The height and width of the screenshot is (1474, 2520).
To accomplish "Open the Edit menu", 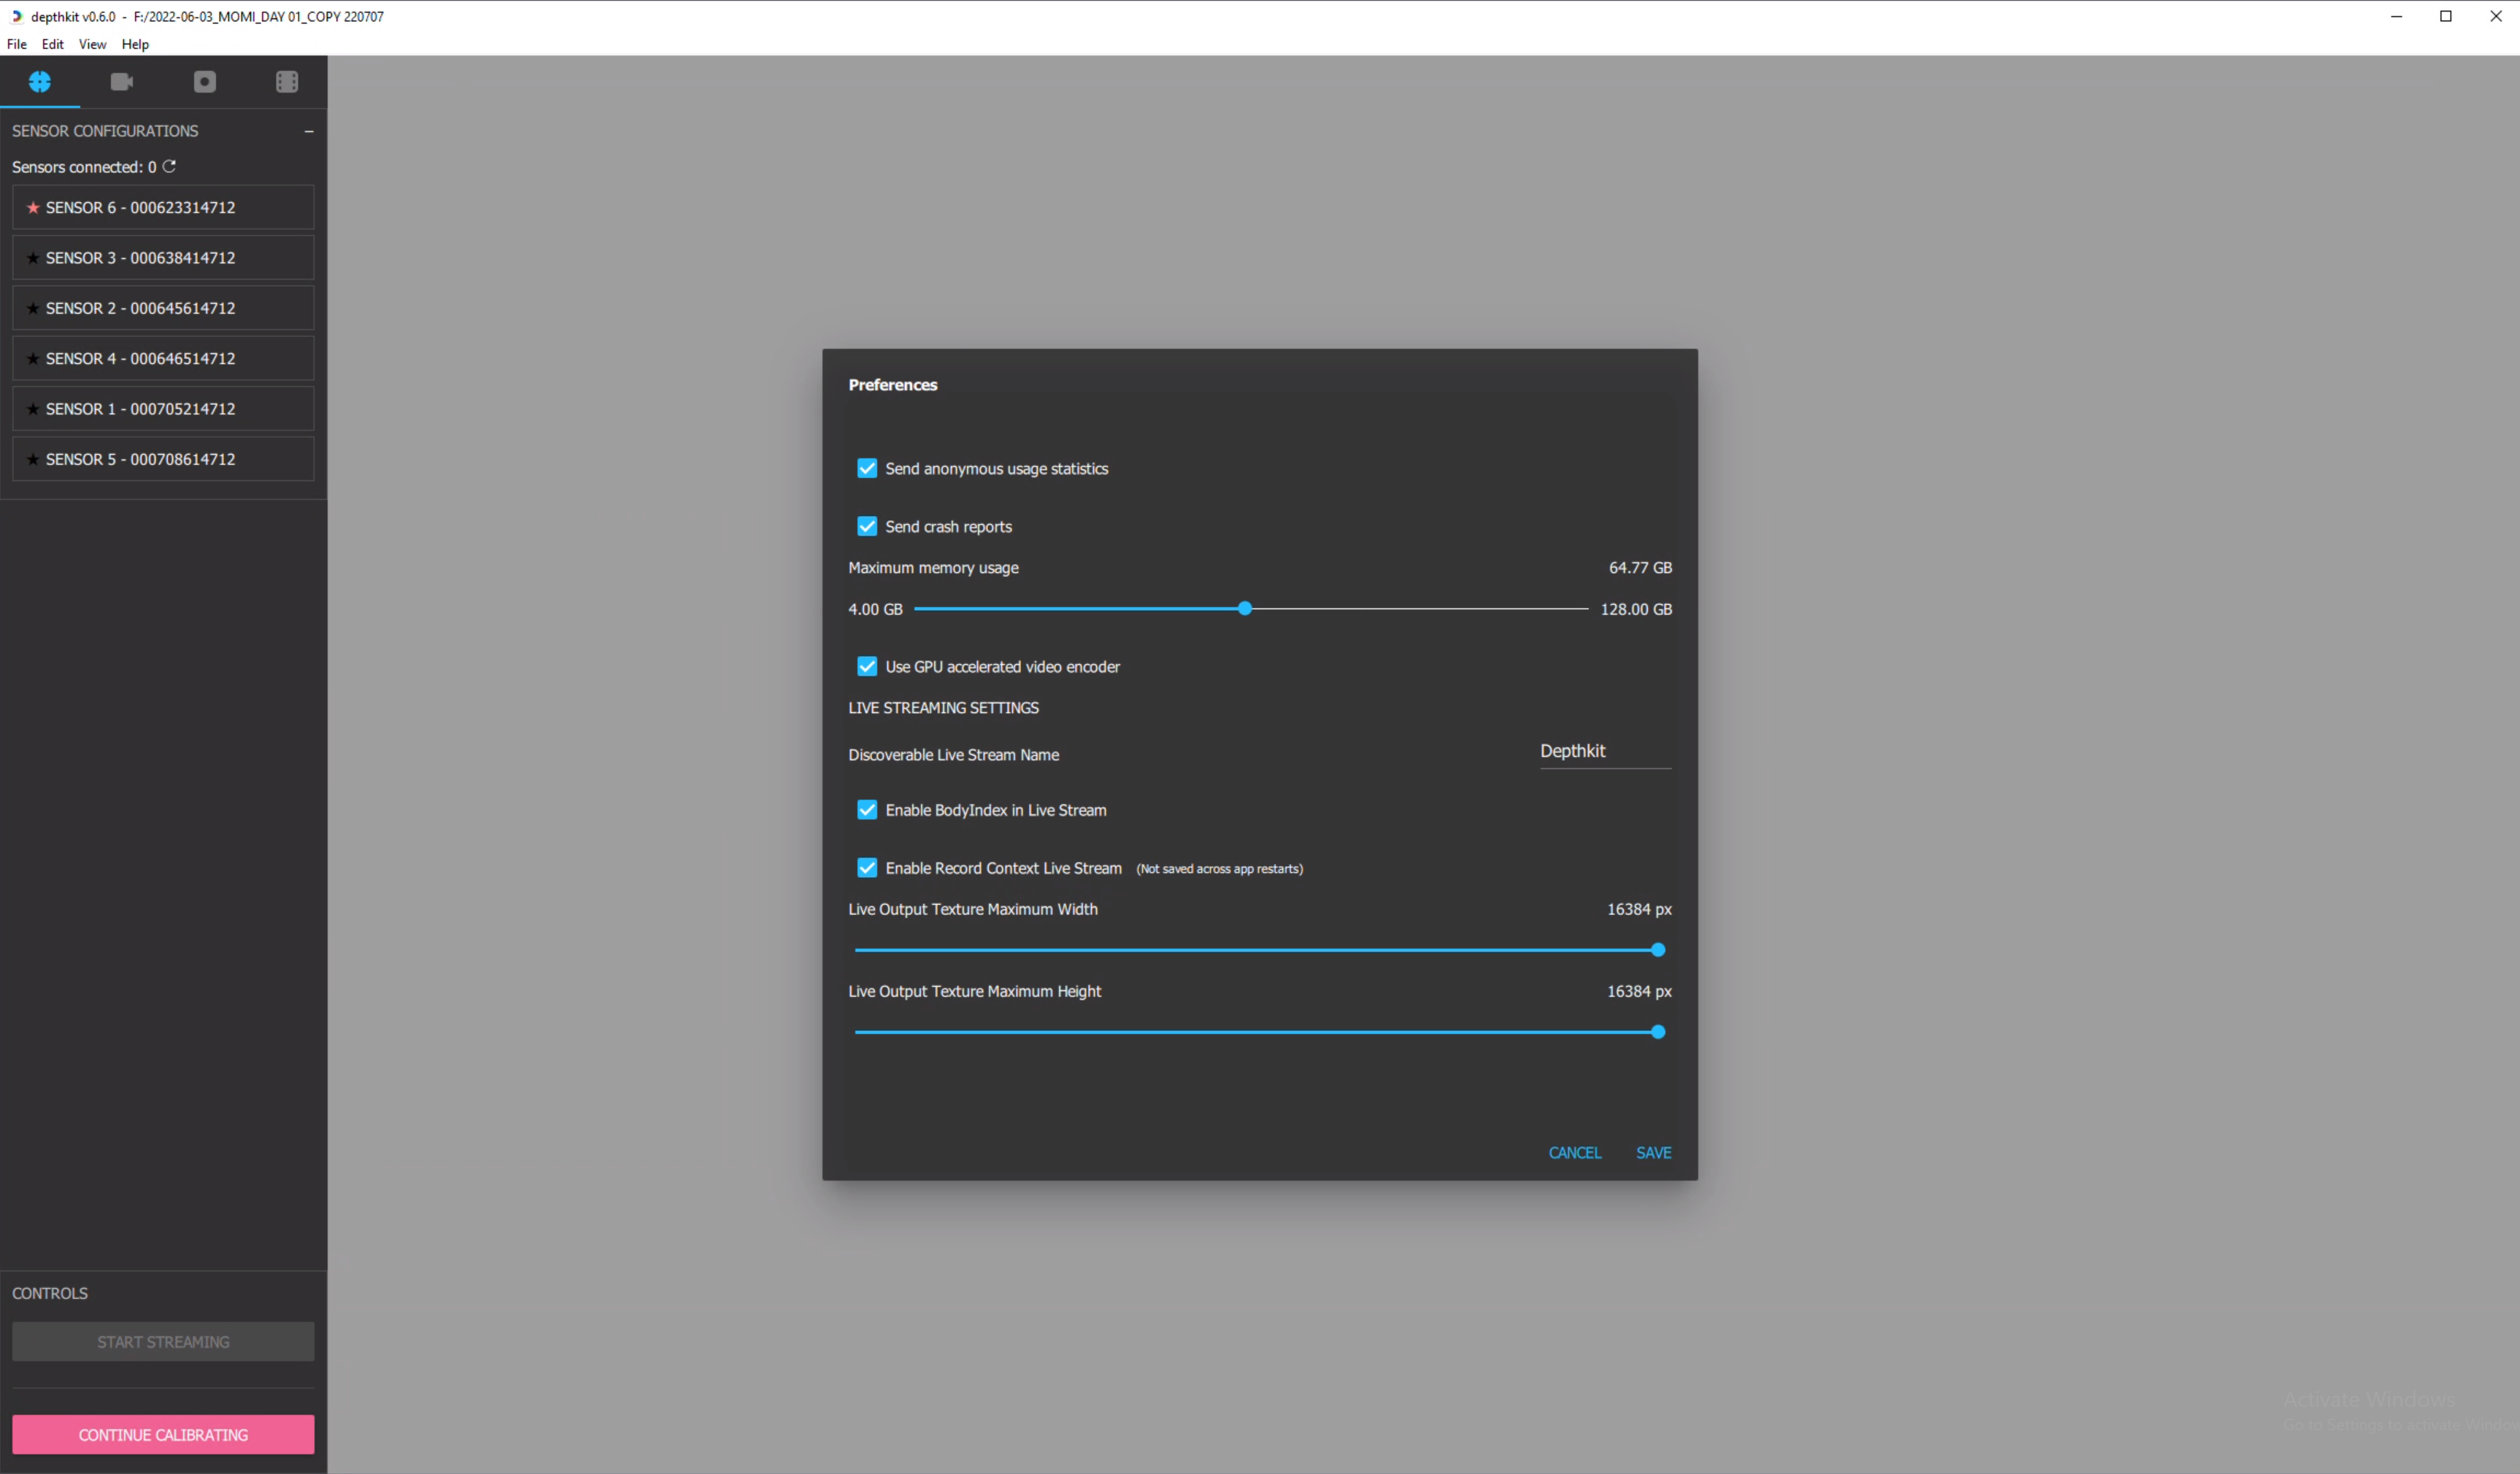I will point(52,44).
